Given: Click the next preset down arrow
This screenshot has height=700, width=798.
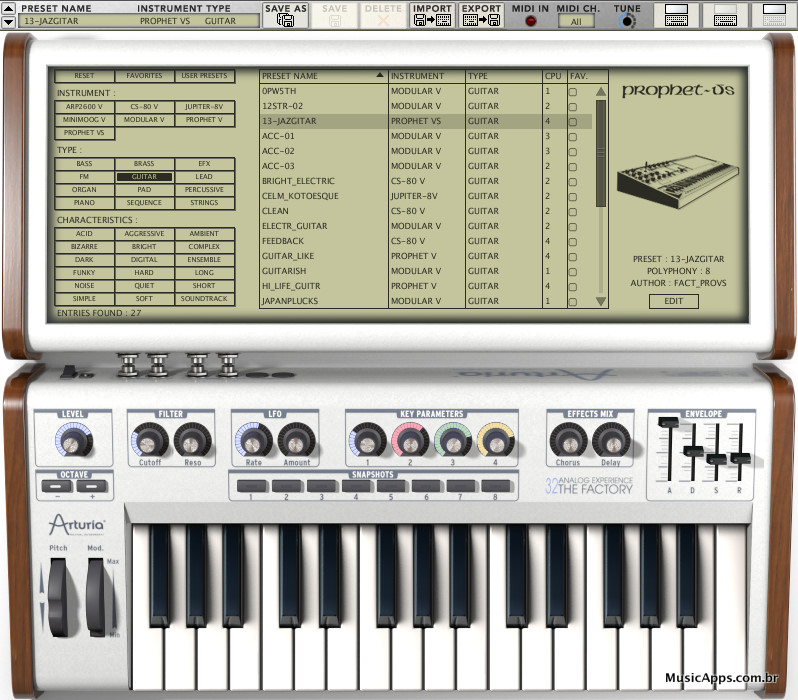Looking at the screenshot, I should [x=9, y=22].
